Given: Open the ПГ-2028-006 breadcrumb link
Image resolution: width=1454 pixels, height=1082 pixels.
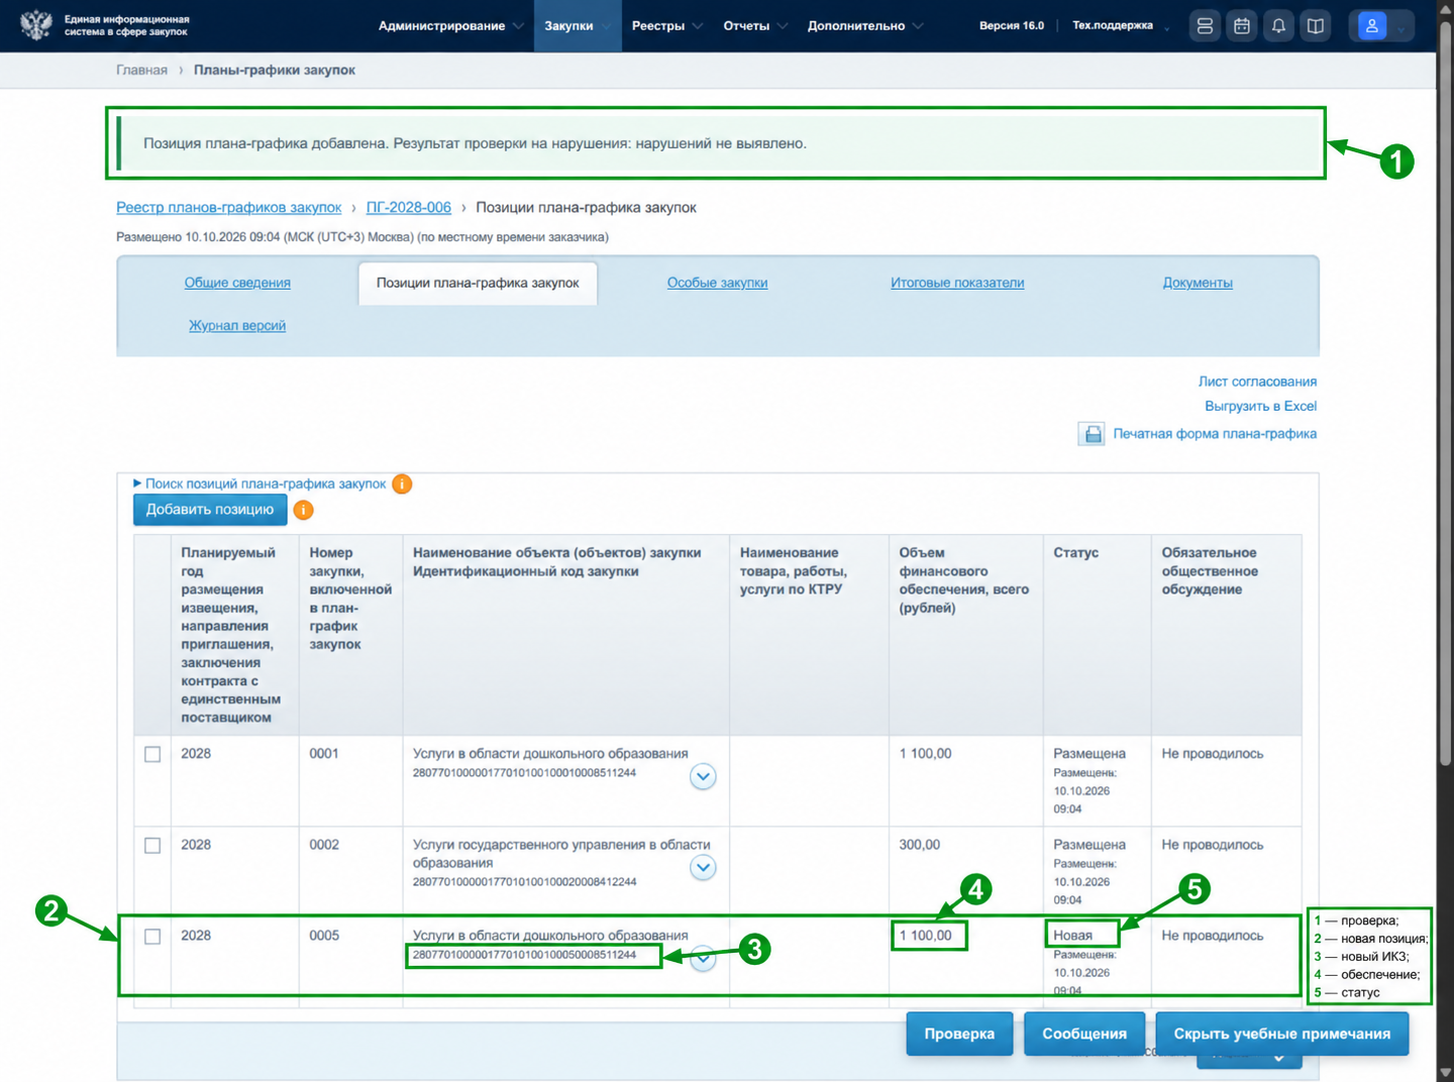Looking at the screenshot, I should point(408,207).
